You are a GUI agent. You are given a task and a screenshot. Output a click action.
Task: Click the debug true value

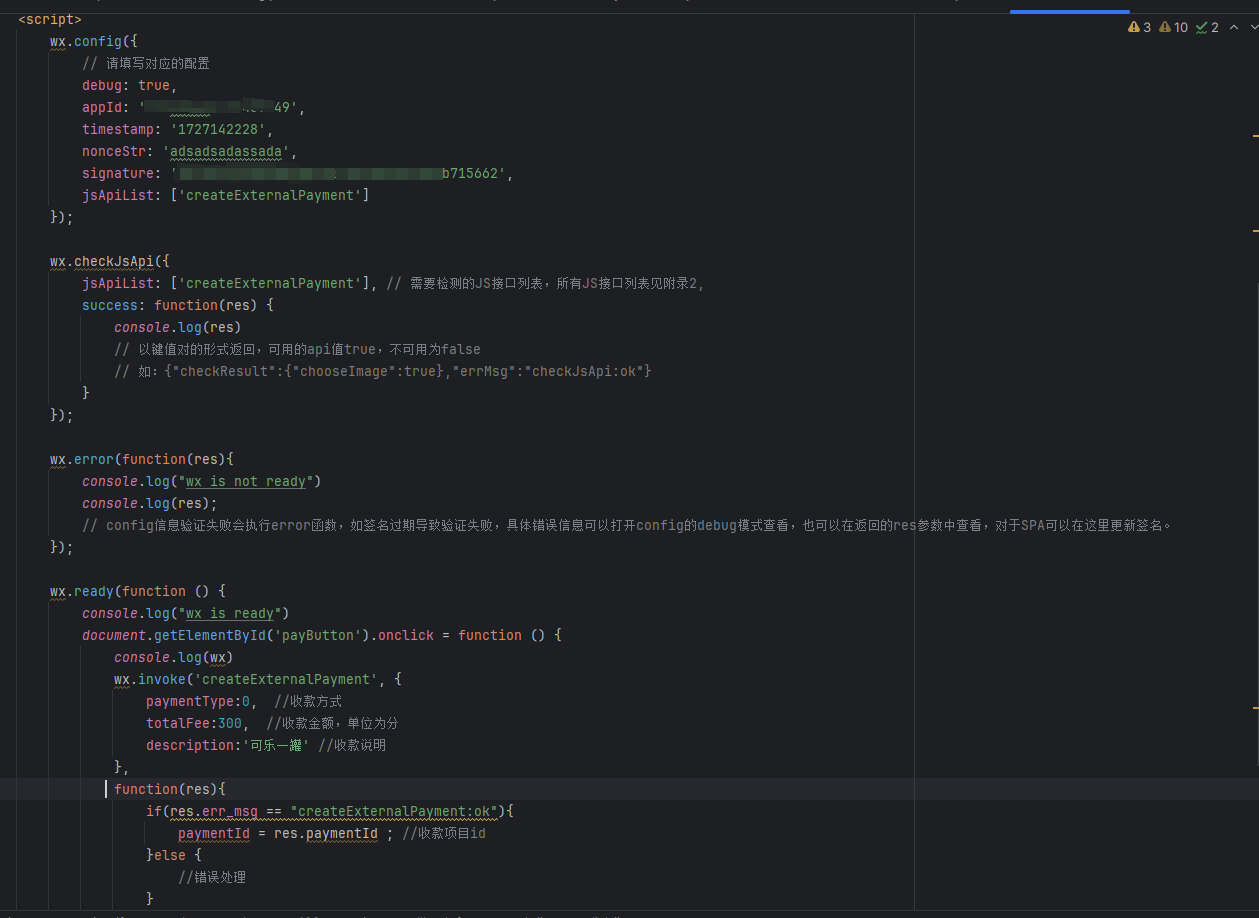154,85
